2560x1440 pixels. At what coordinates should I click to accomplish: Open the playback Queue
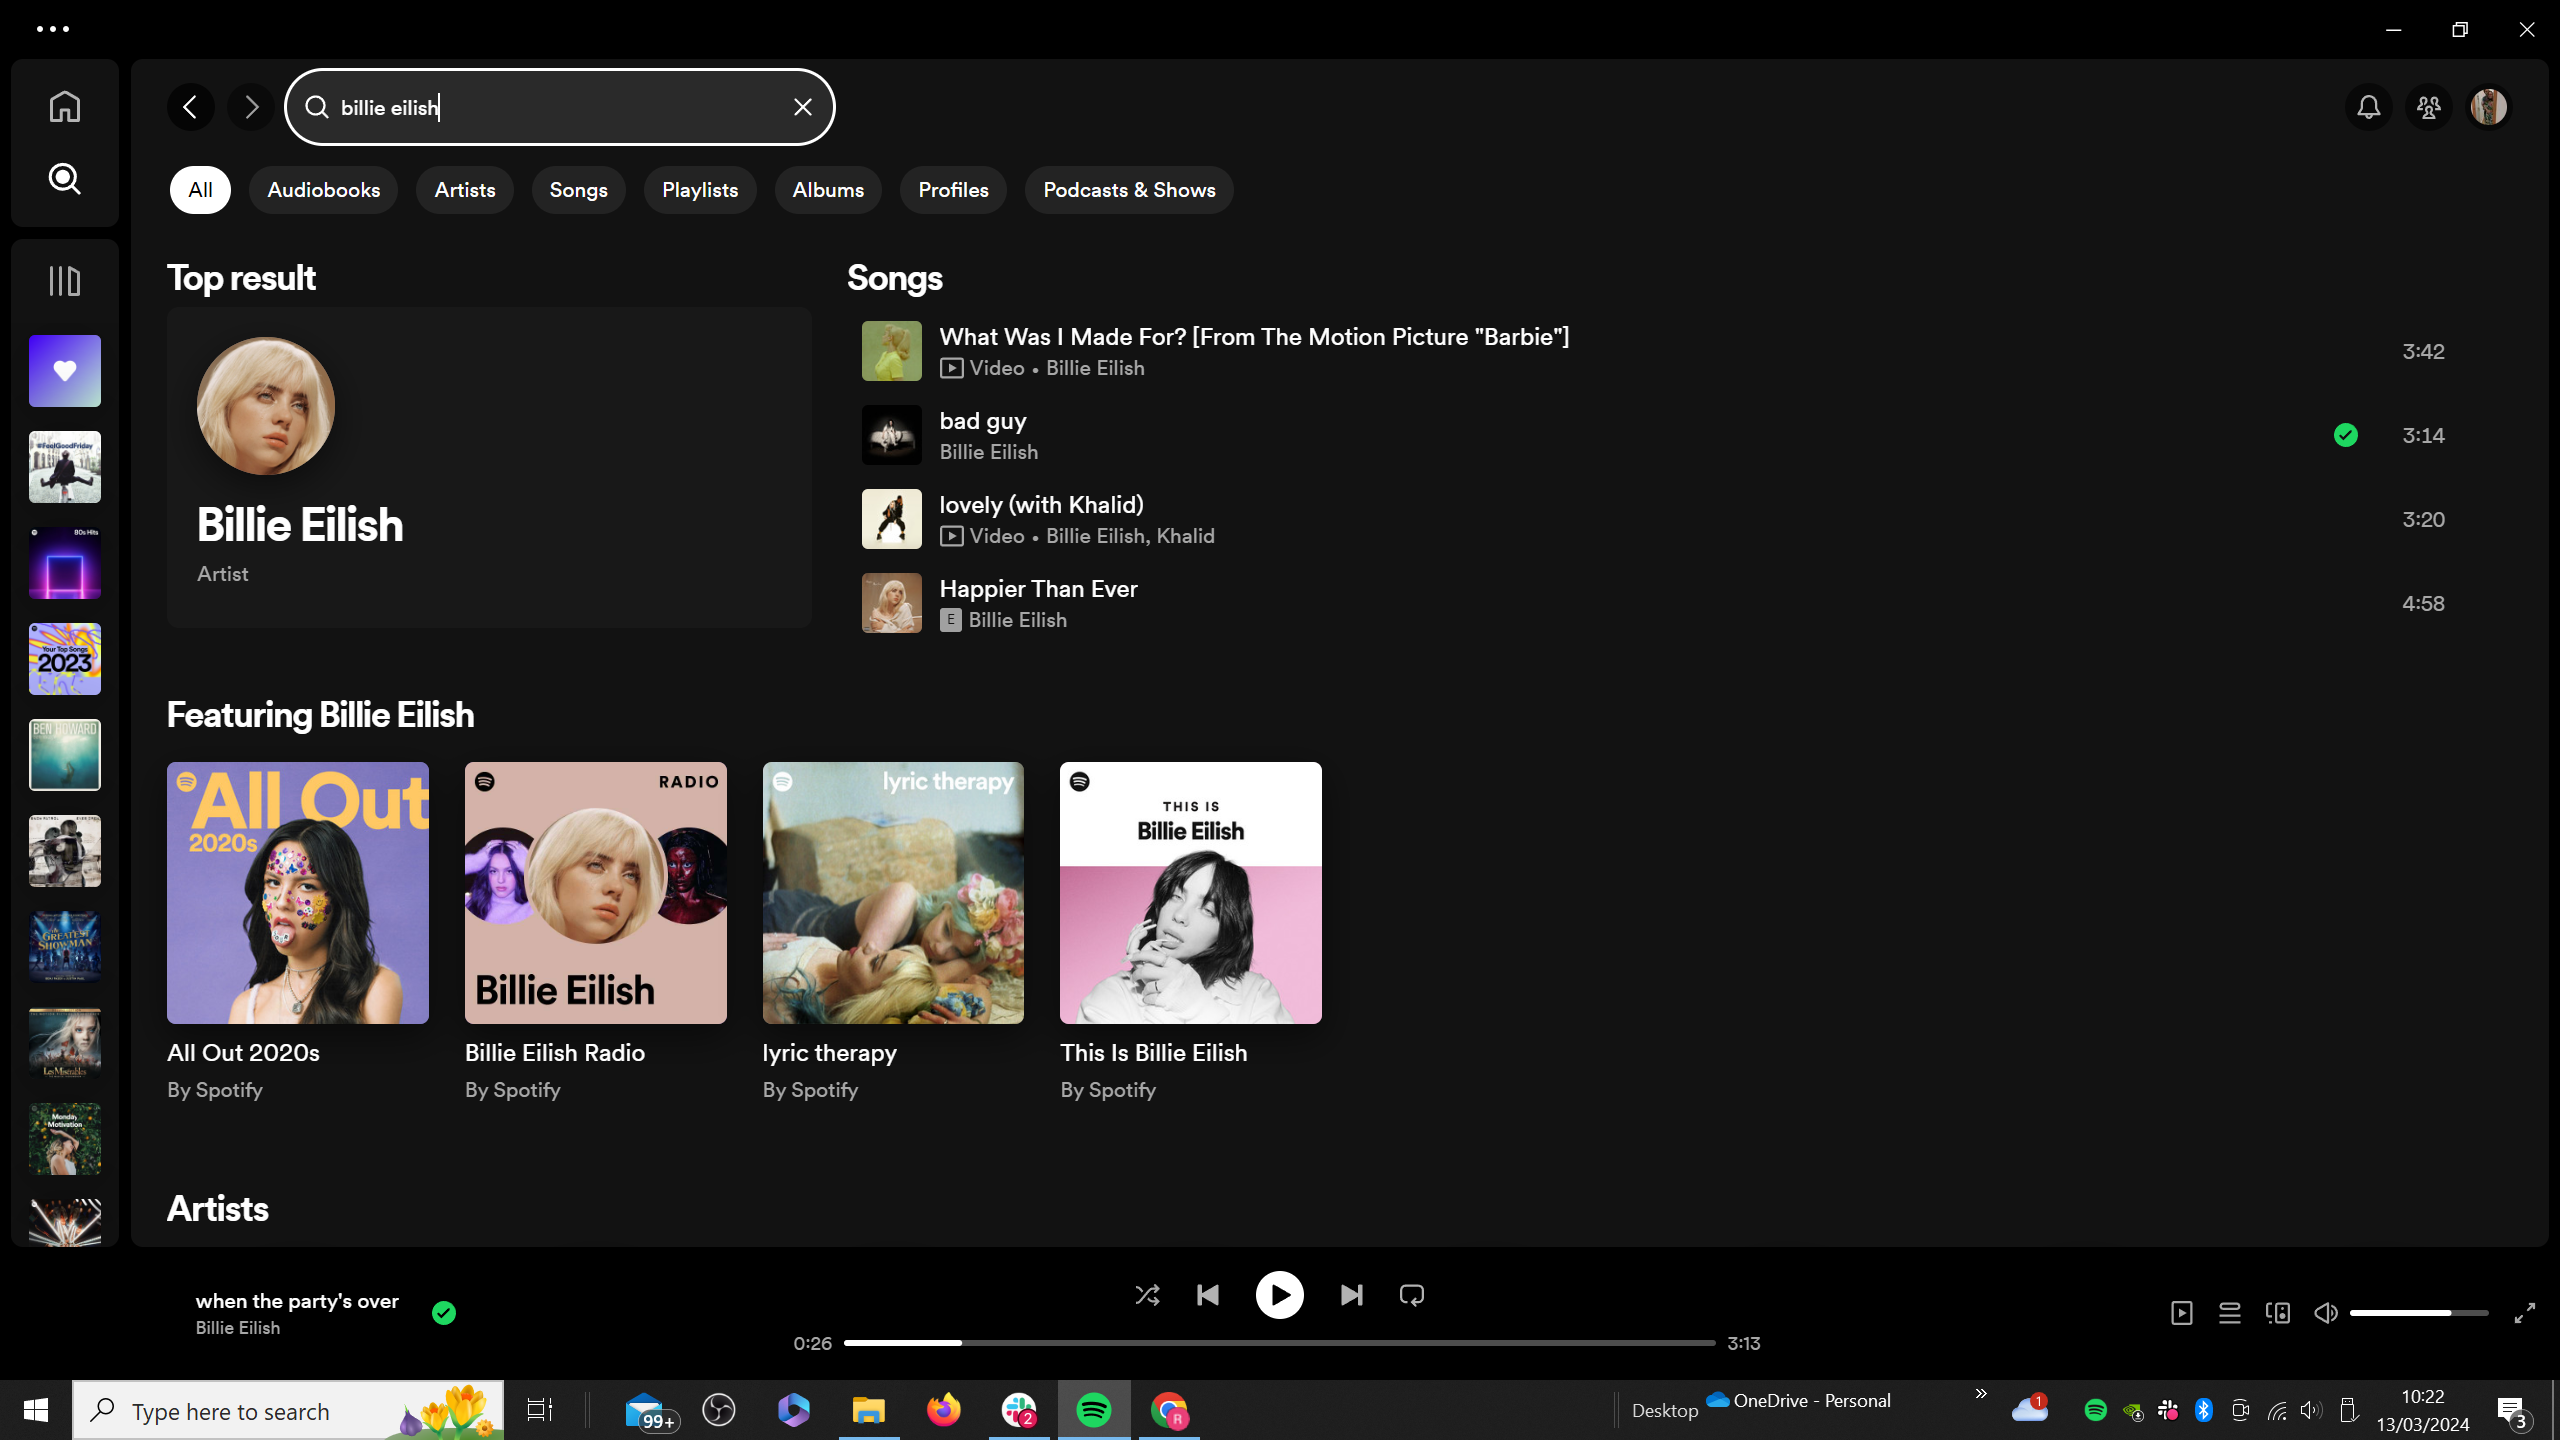pos(2230,1313)
